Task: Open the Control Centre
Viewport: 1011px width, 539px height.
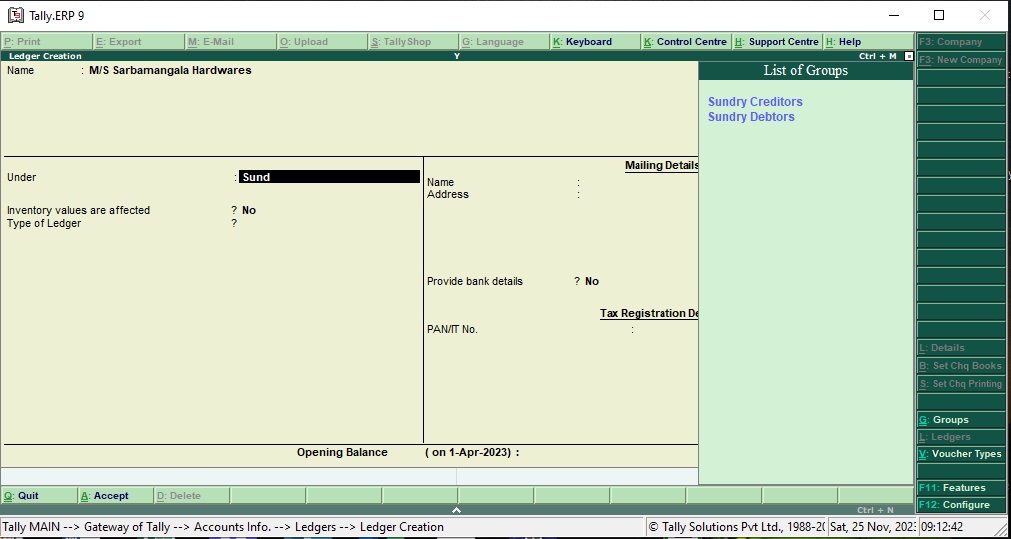Action: pyautogui.click(x=687, y=42)
